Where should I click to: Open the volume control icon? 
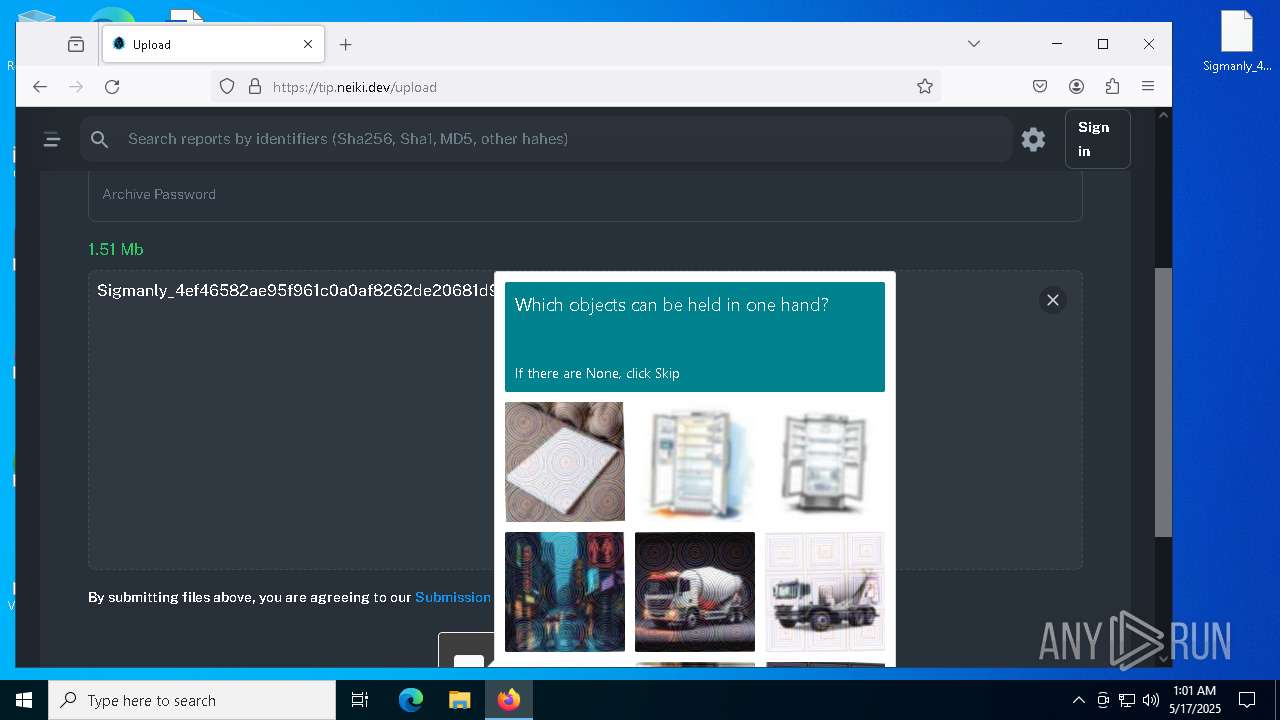(x=1151, y=700)
